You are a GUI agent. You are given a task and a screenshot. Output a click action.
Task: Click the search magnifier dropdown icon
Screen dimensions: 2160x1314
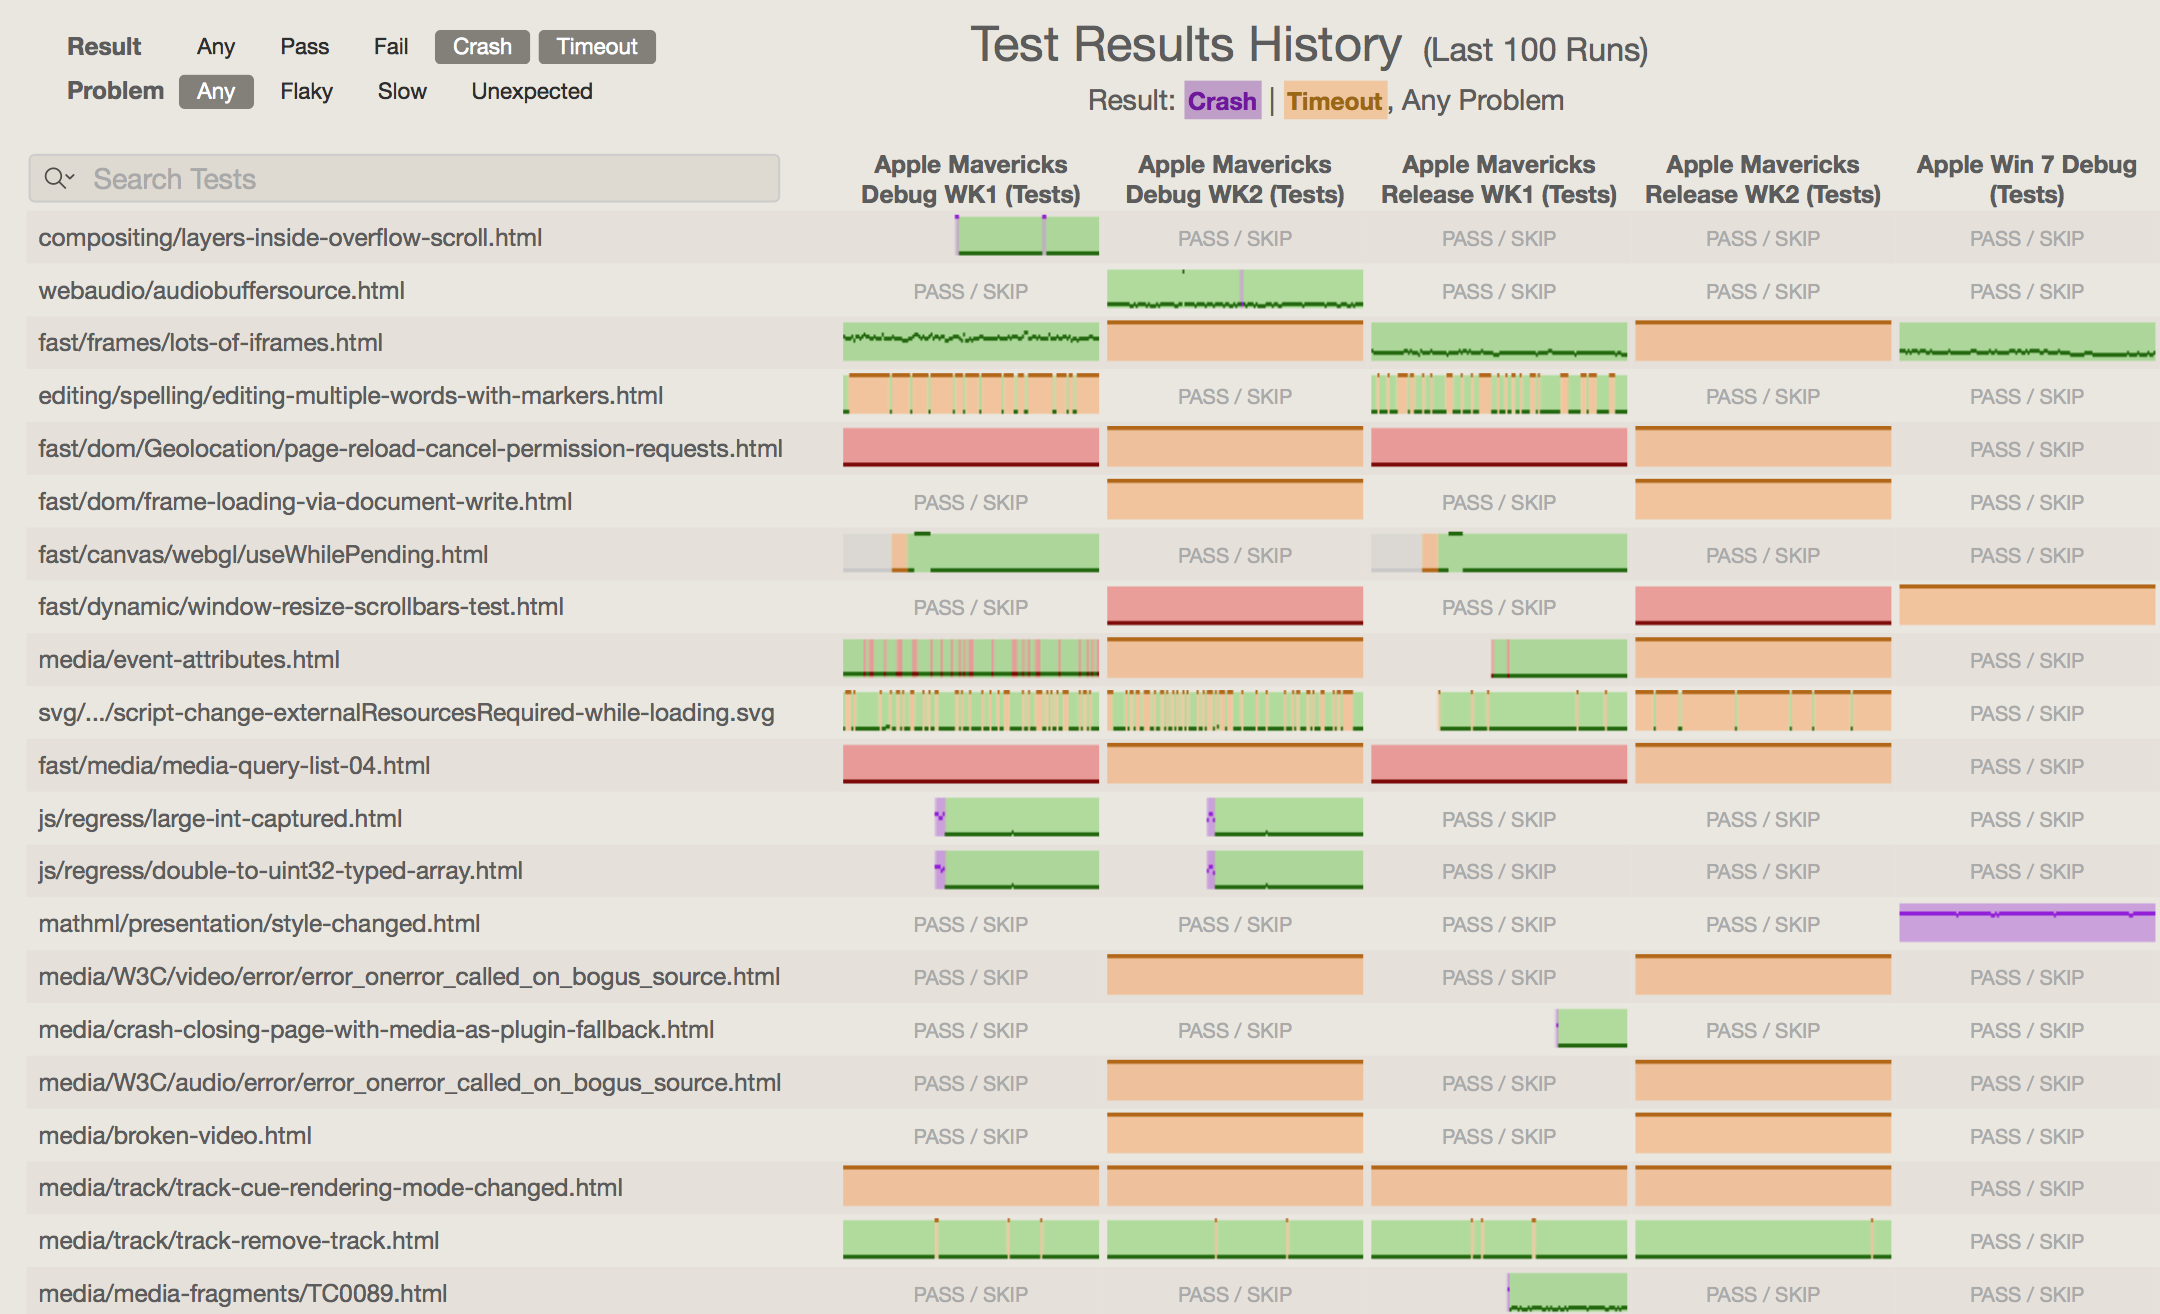58,178
